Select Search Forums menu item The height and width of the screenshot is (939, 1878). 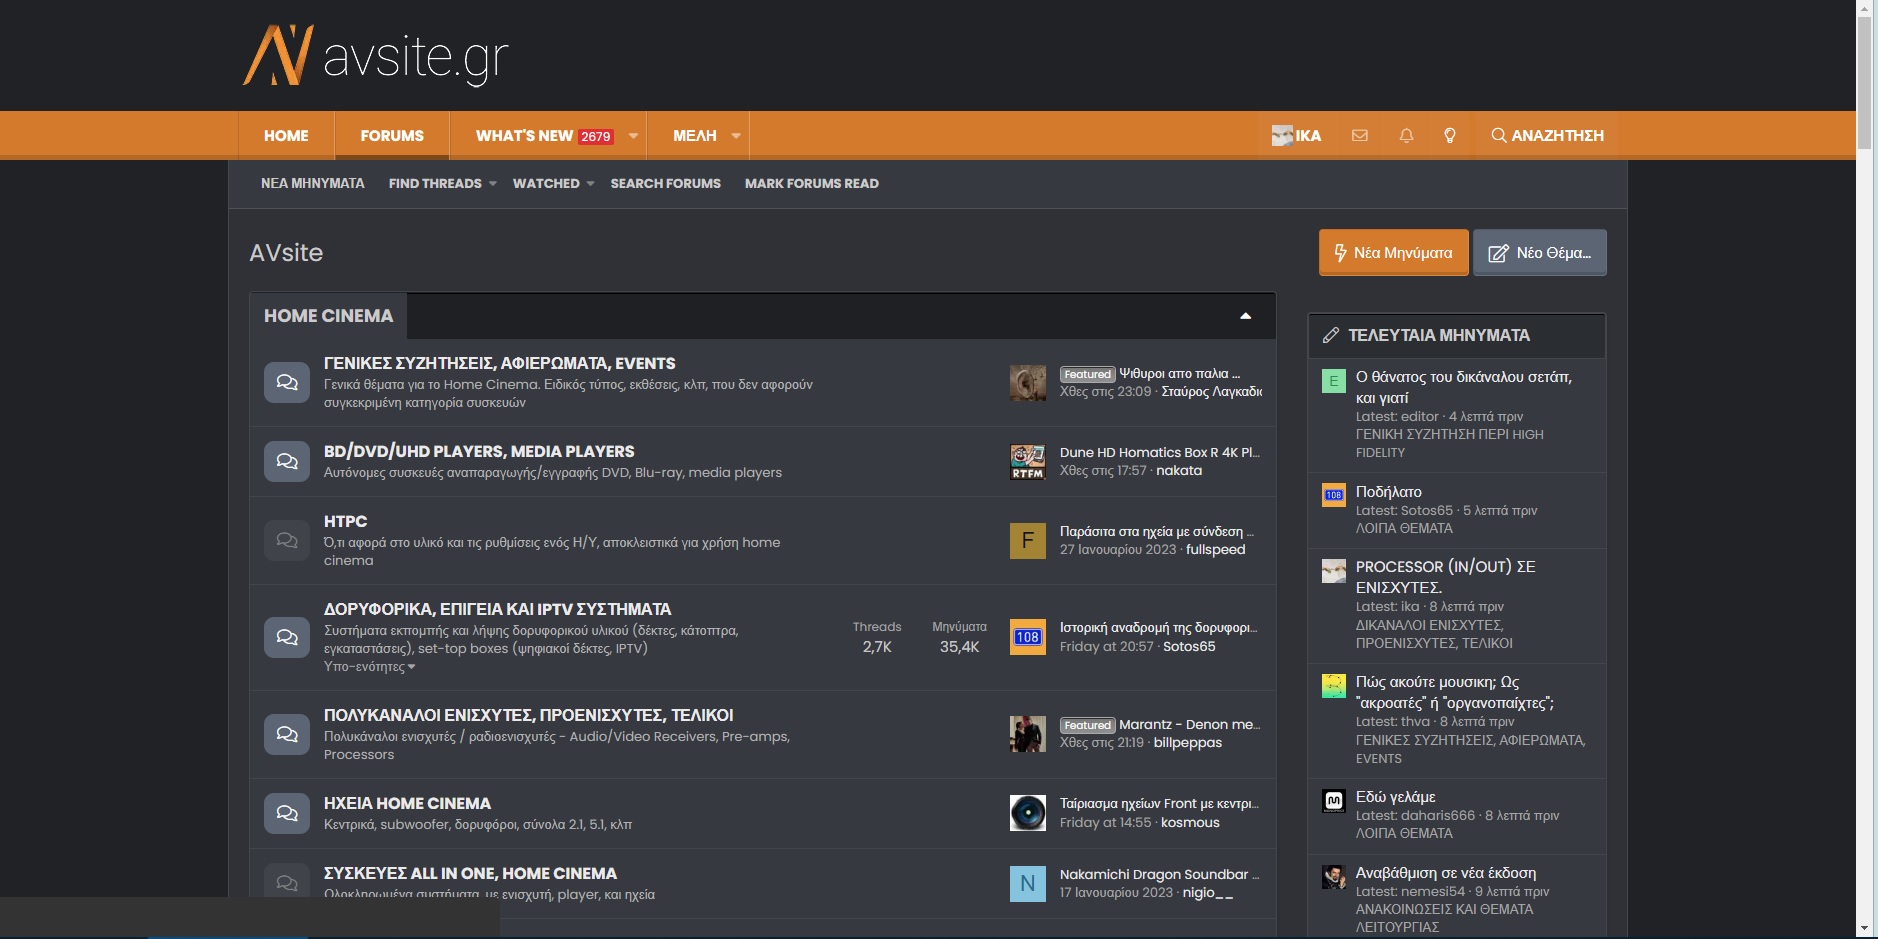tap(665, 184)
